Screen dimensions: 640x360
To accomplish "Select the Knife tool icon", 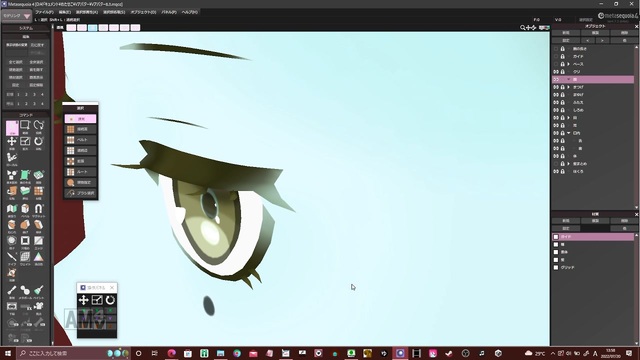I will tap(12, 256).
